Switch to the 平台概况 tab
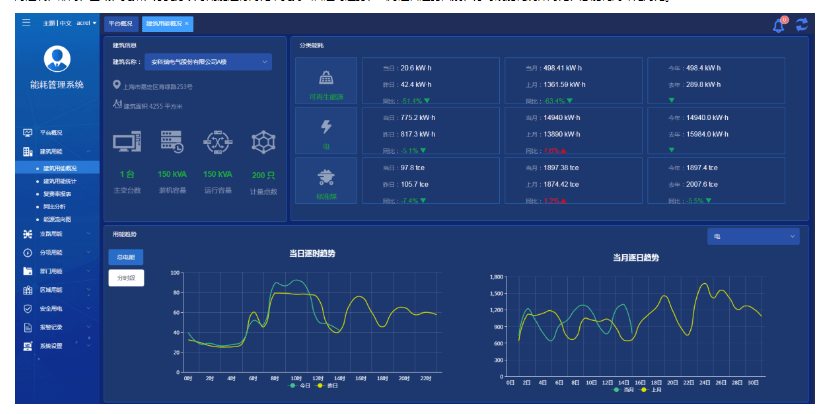 point(121,24)
